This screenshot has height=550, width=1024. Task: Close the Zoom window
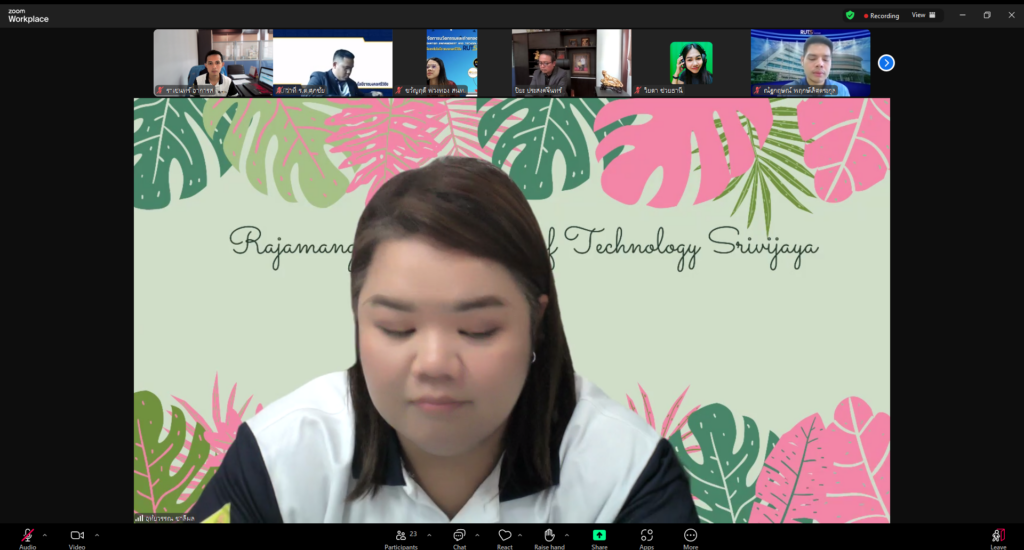coord(1011,15)
